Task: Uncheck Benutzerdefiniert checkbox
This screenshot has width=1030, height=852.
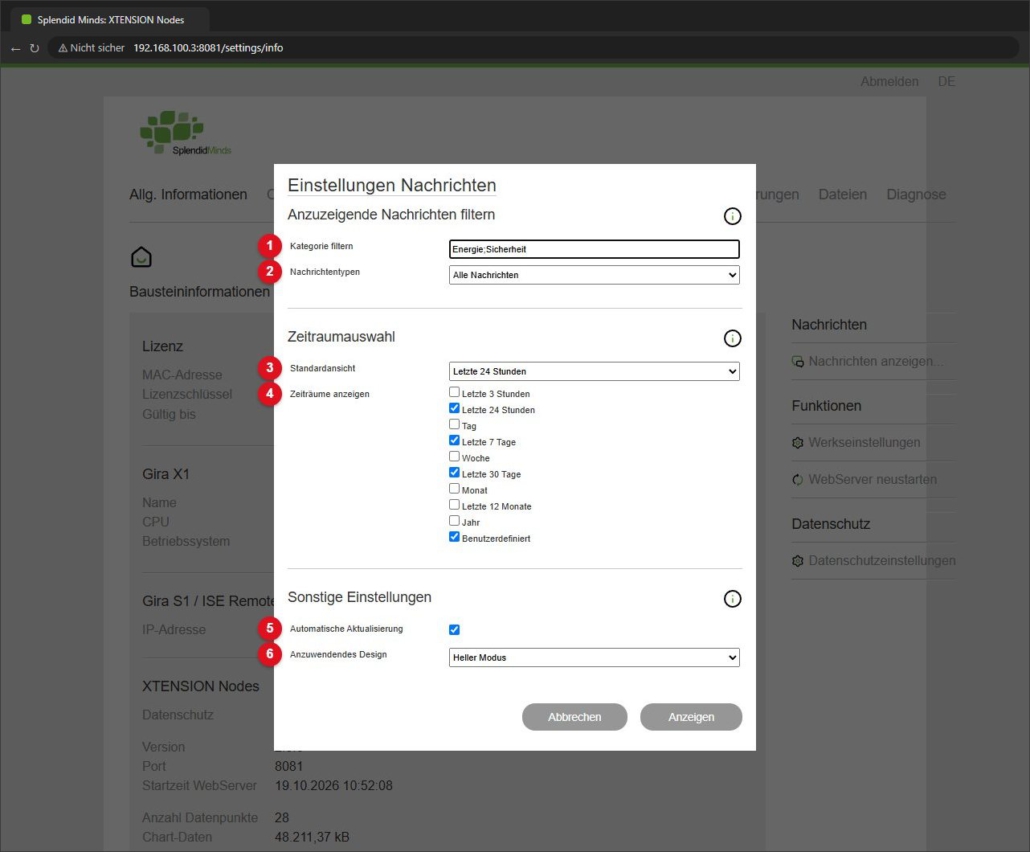Action: coord(454,537)
